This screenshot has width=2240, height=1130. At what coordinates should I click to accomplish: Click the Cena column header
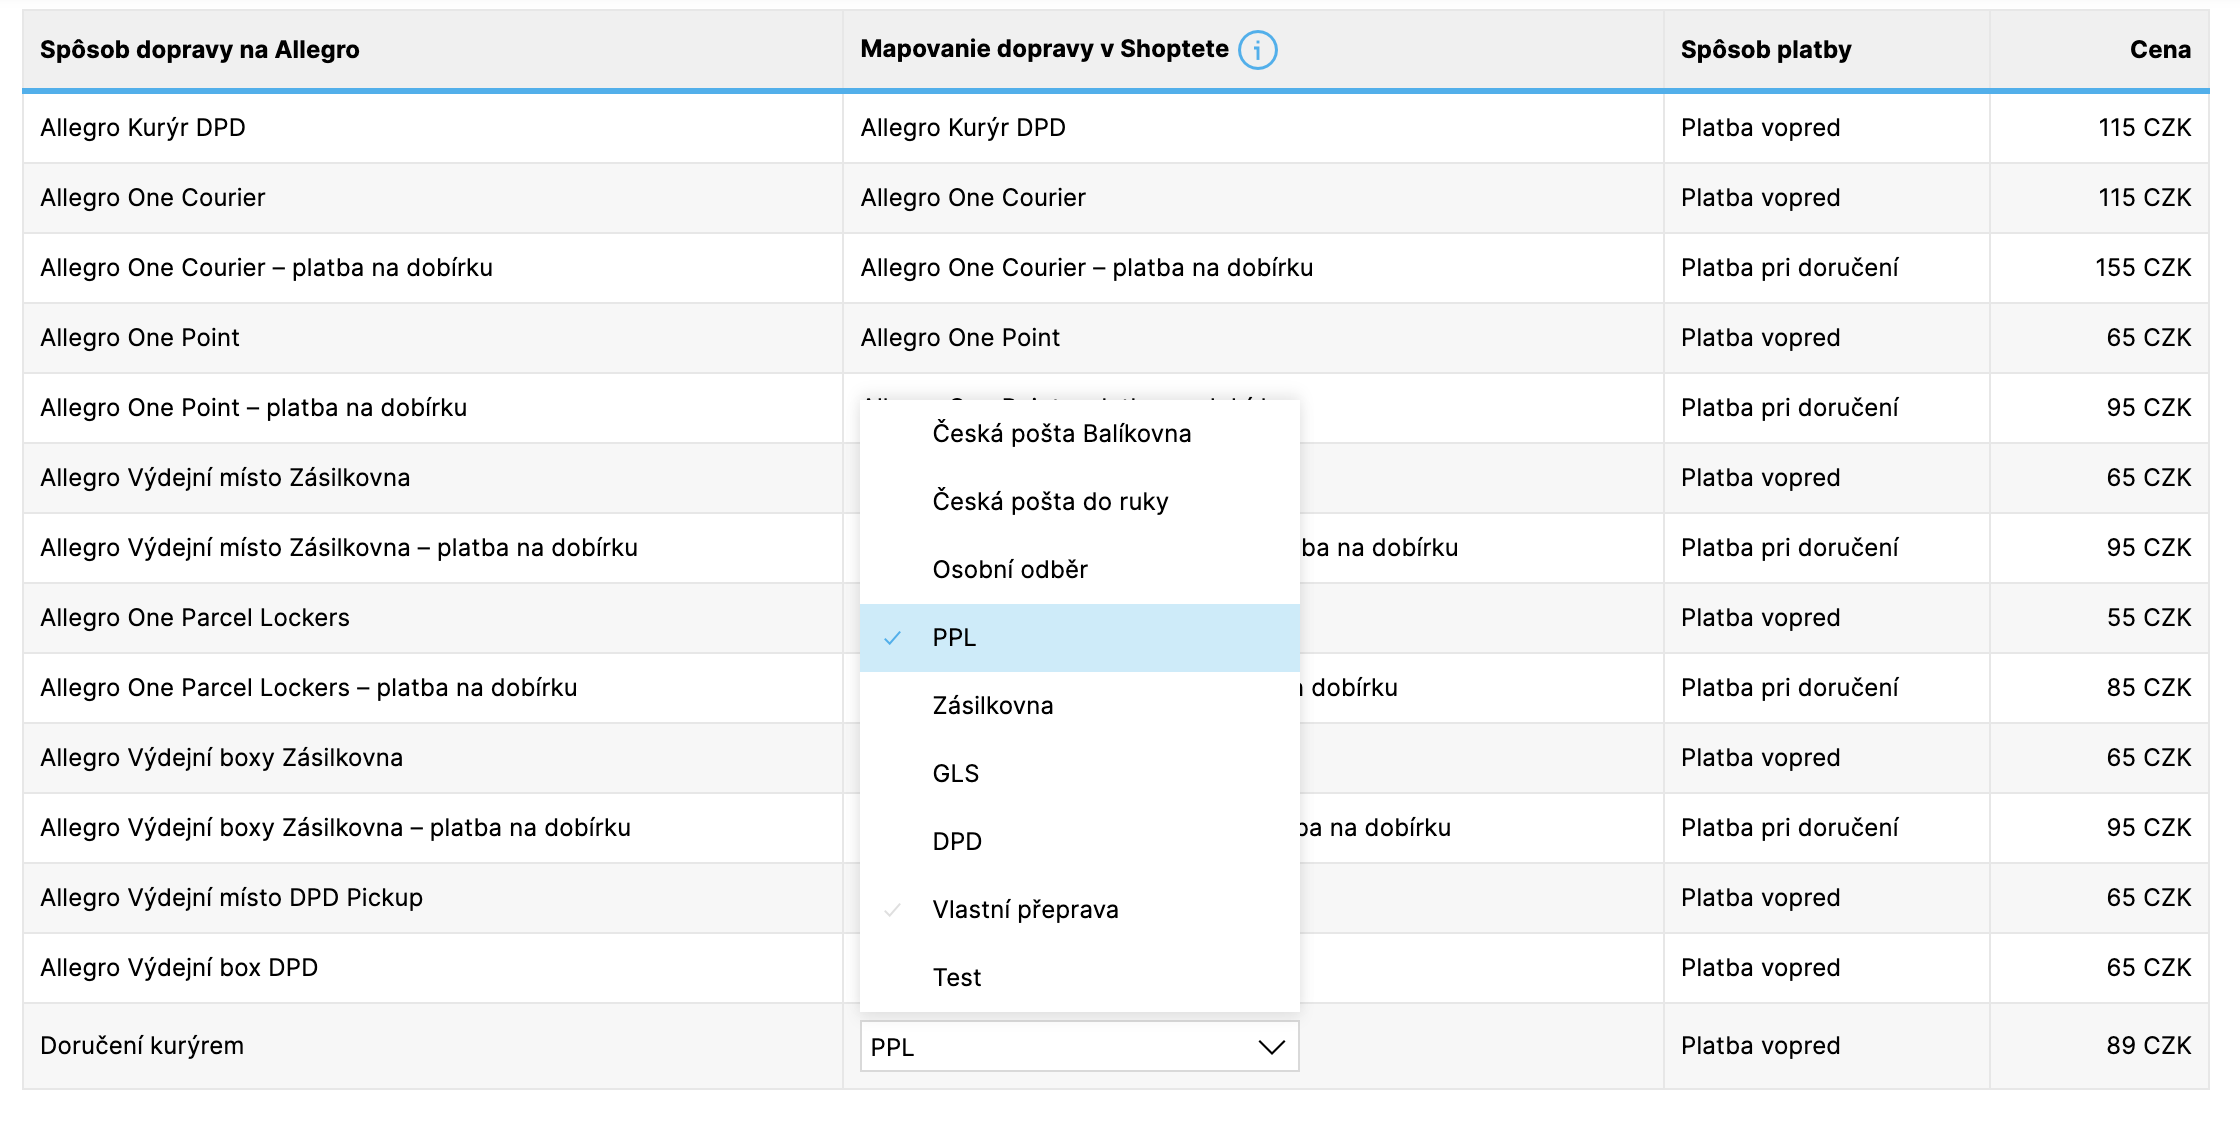2160,50
